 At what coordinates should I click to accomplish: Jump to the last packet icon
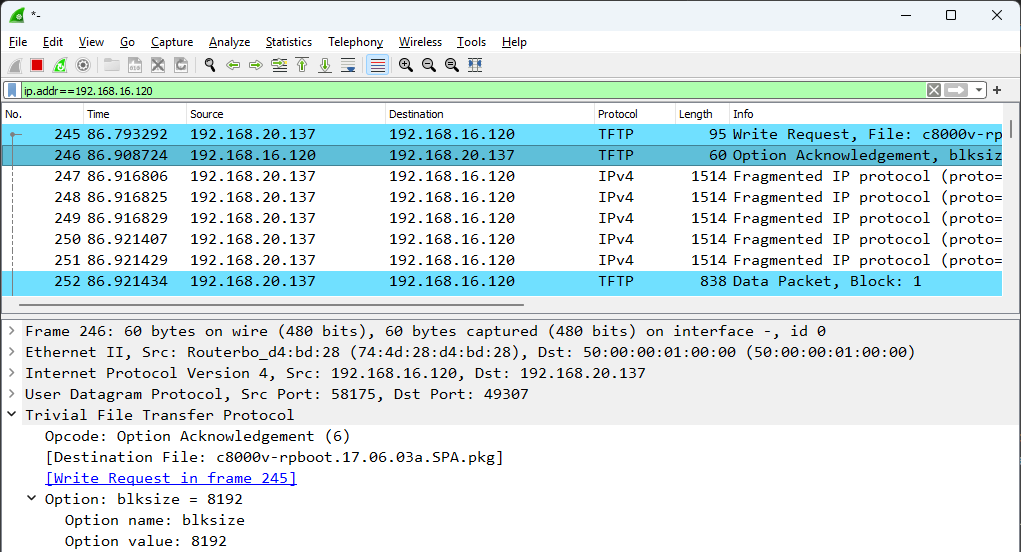click(x=325, y=65)
